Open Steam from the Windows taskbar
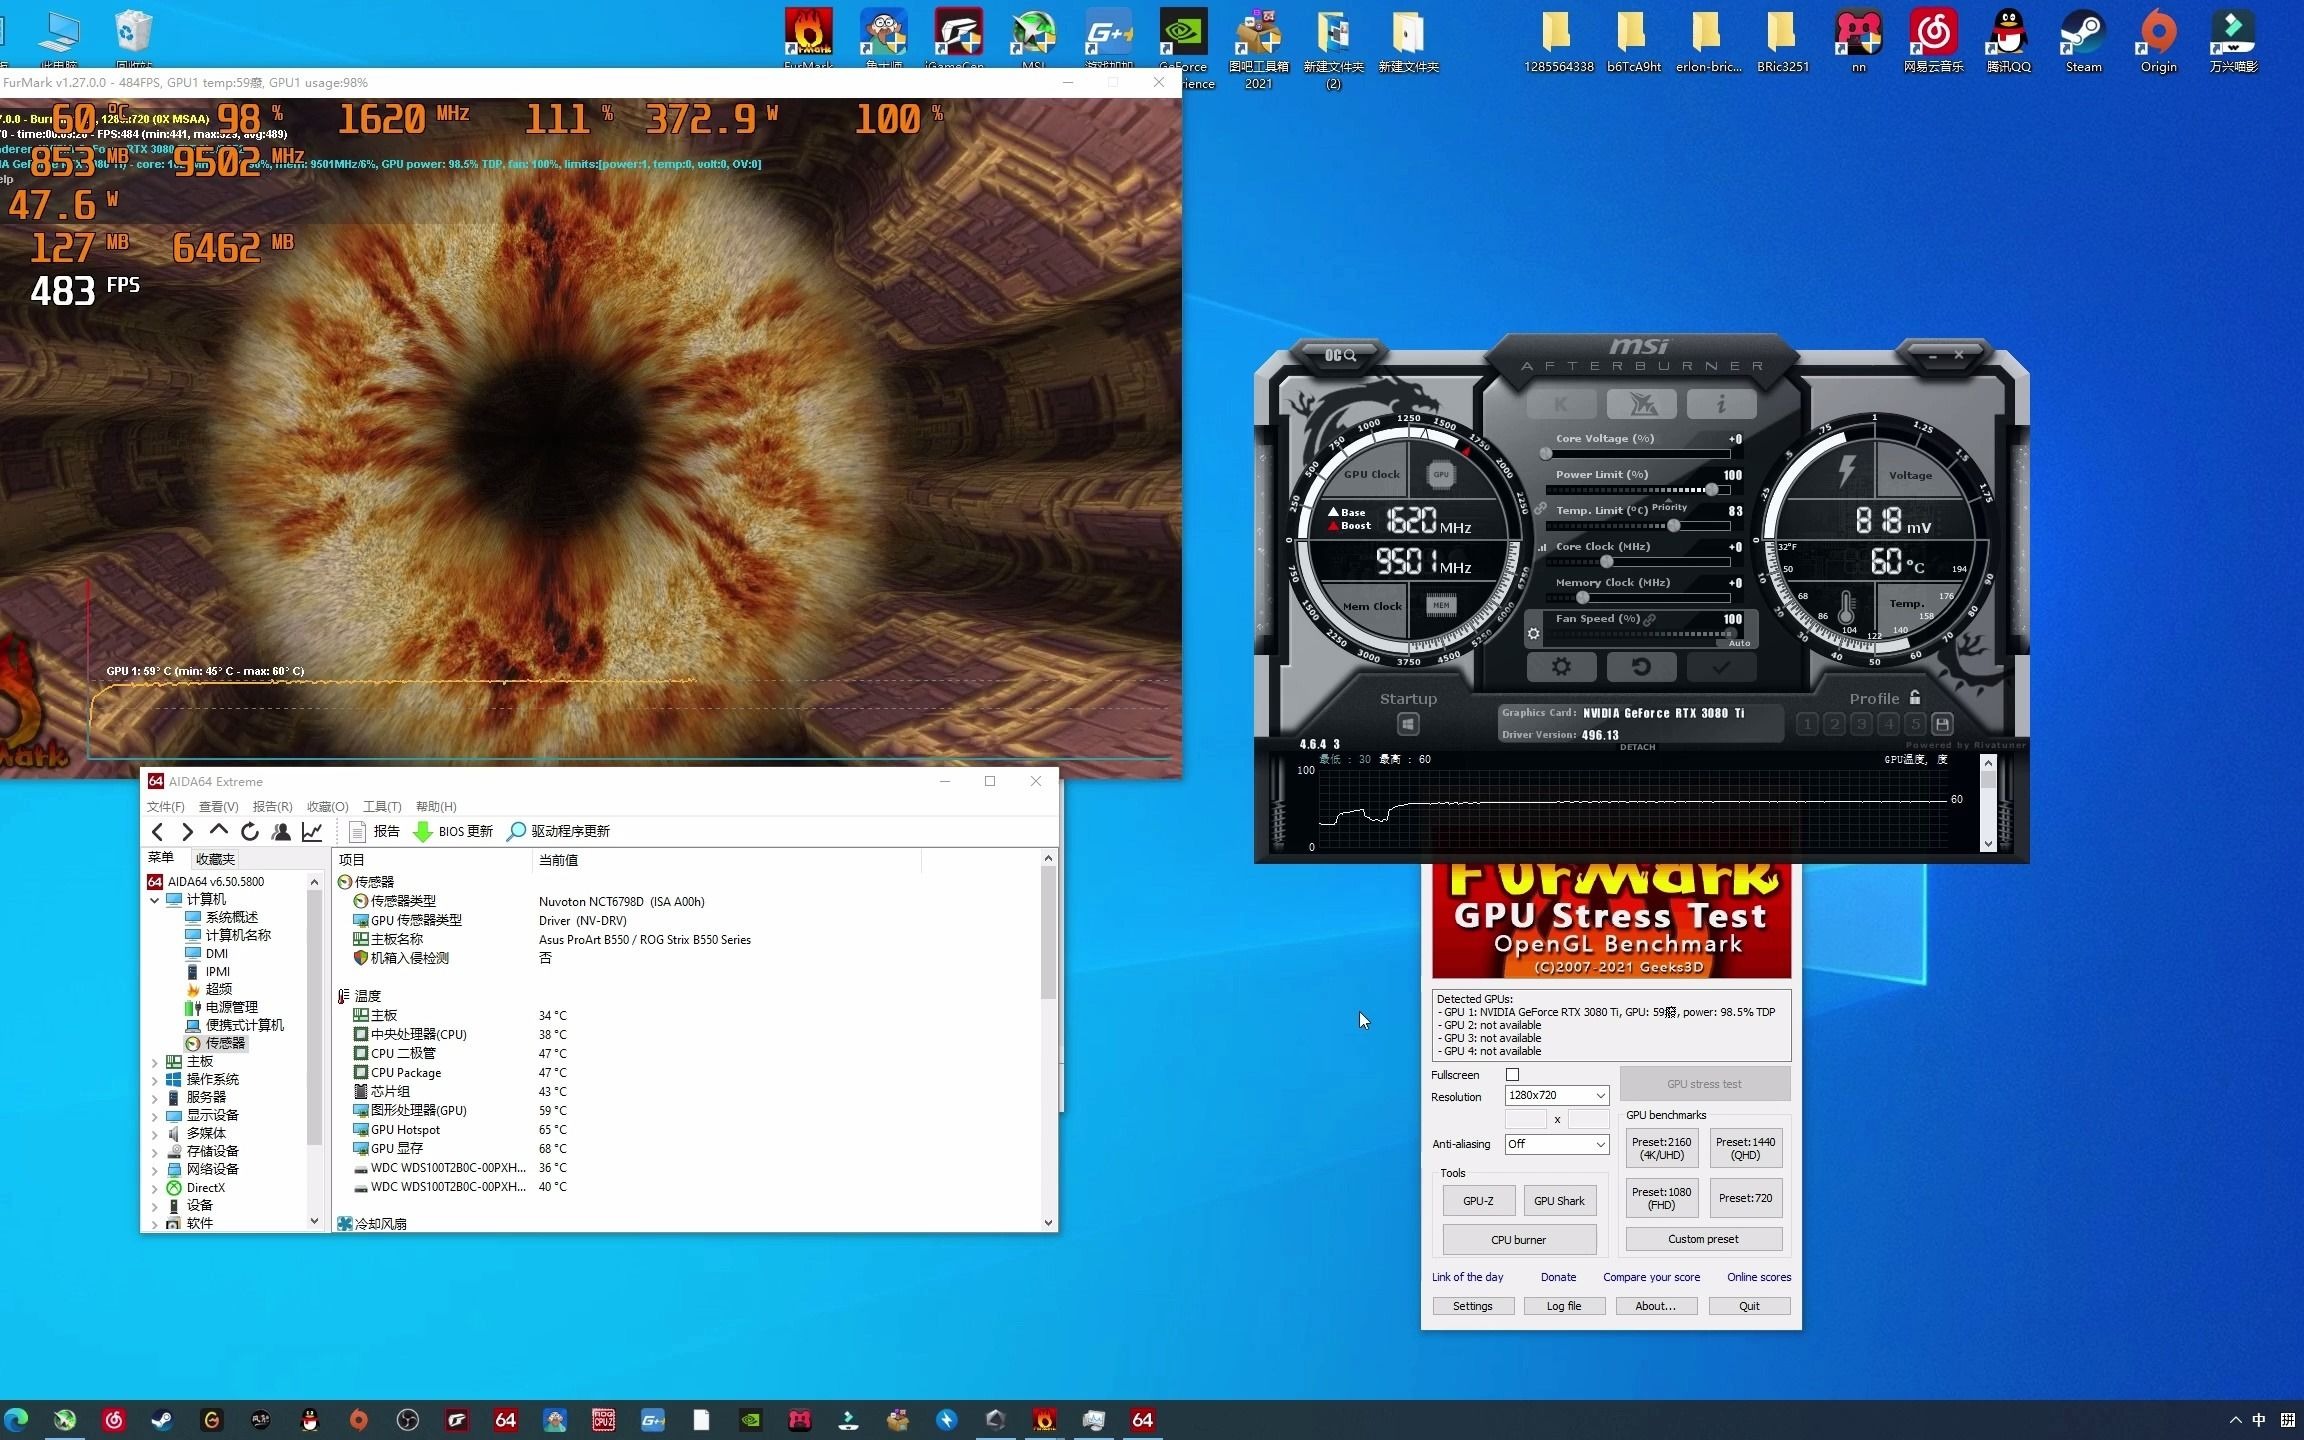The image size is (2304, 1440). point(162,1420)
